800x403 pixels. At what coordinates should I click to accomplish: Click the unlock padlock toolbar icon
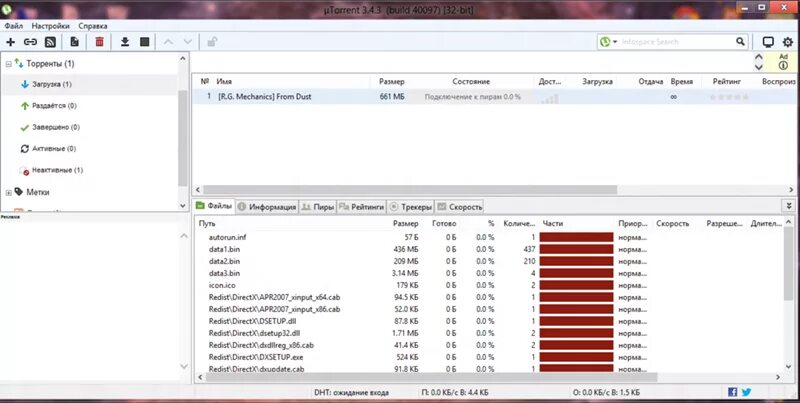coord(213,42)
